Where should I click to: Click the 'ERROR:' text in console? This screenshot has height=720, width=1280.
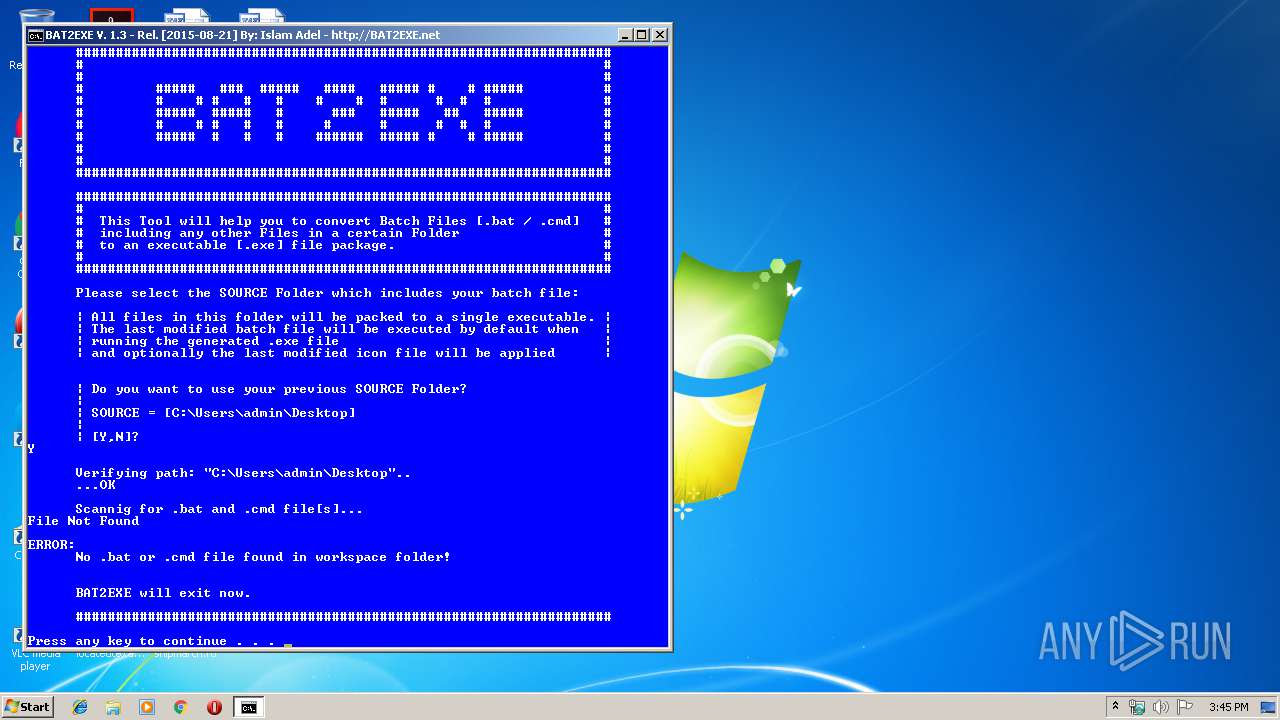pos(52,545)
